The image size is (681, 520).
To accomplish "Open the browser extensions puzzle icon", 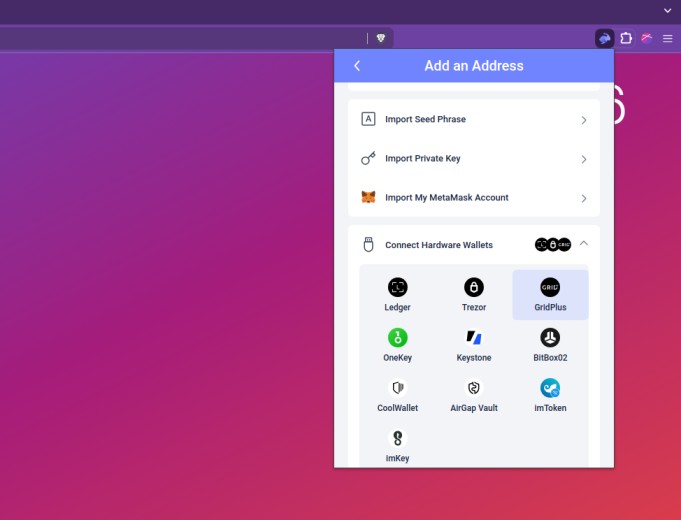I will point(626,38).
